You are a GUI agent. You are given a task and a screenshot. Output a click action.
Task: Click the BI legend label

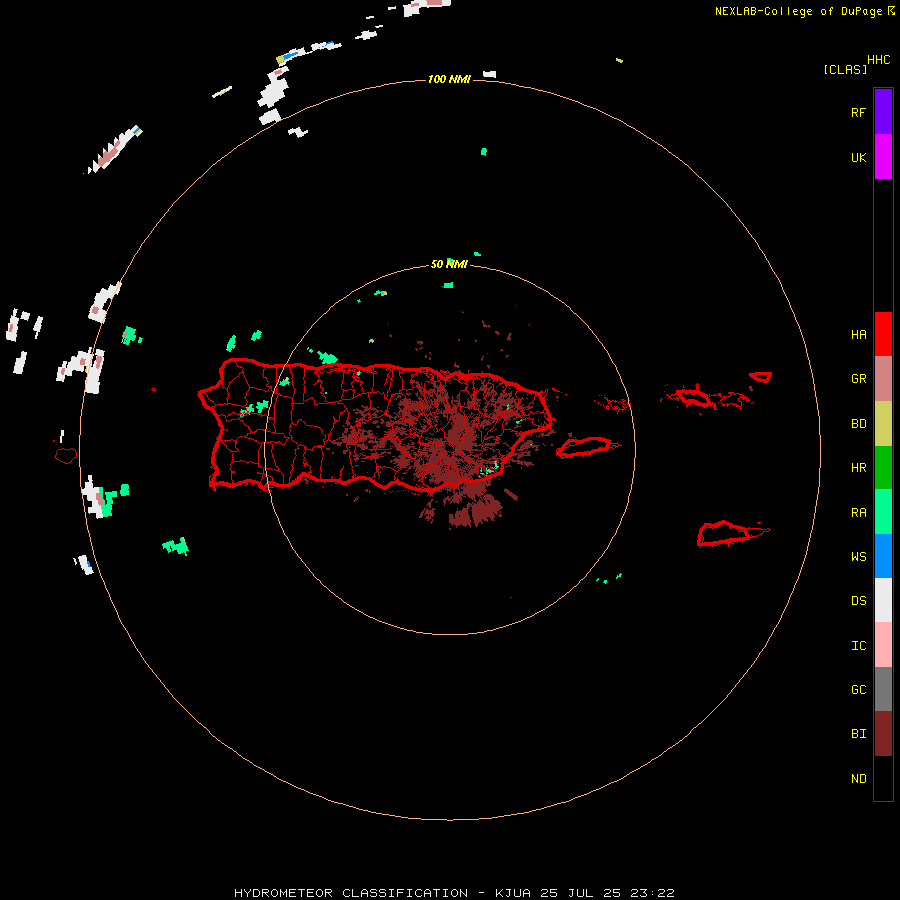click(858, 734)
